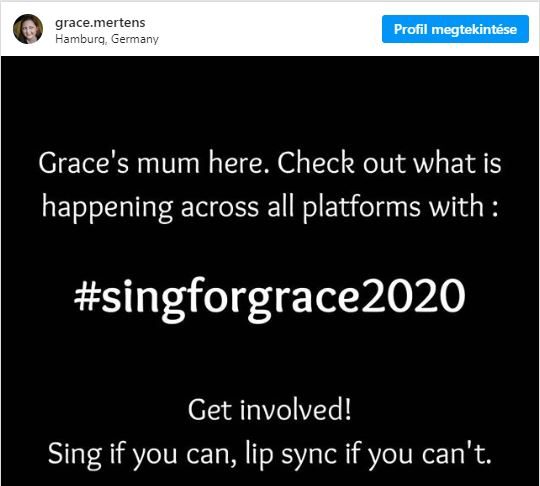Click the word "happening" in the post

pos(107,208)
